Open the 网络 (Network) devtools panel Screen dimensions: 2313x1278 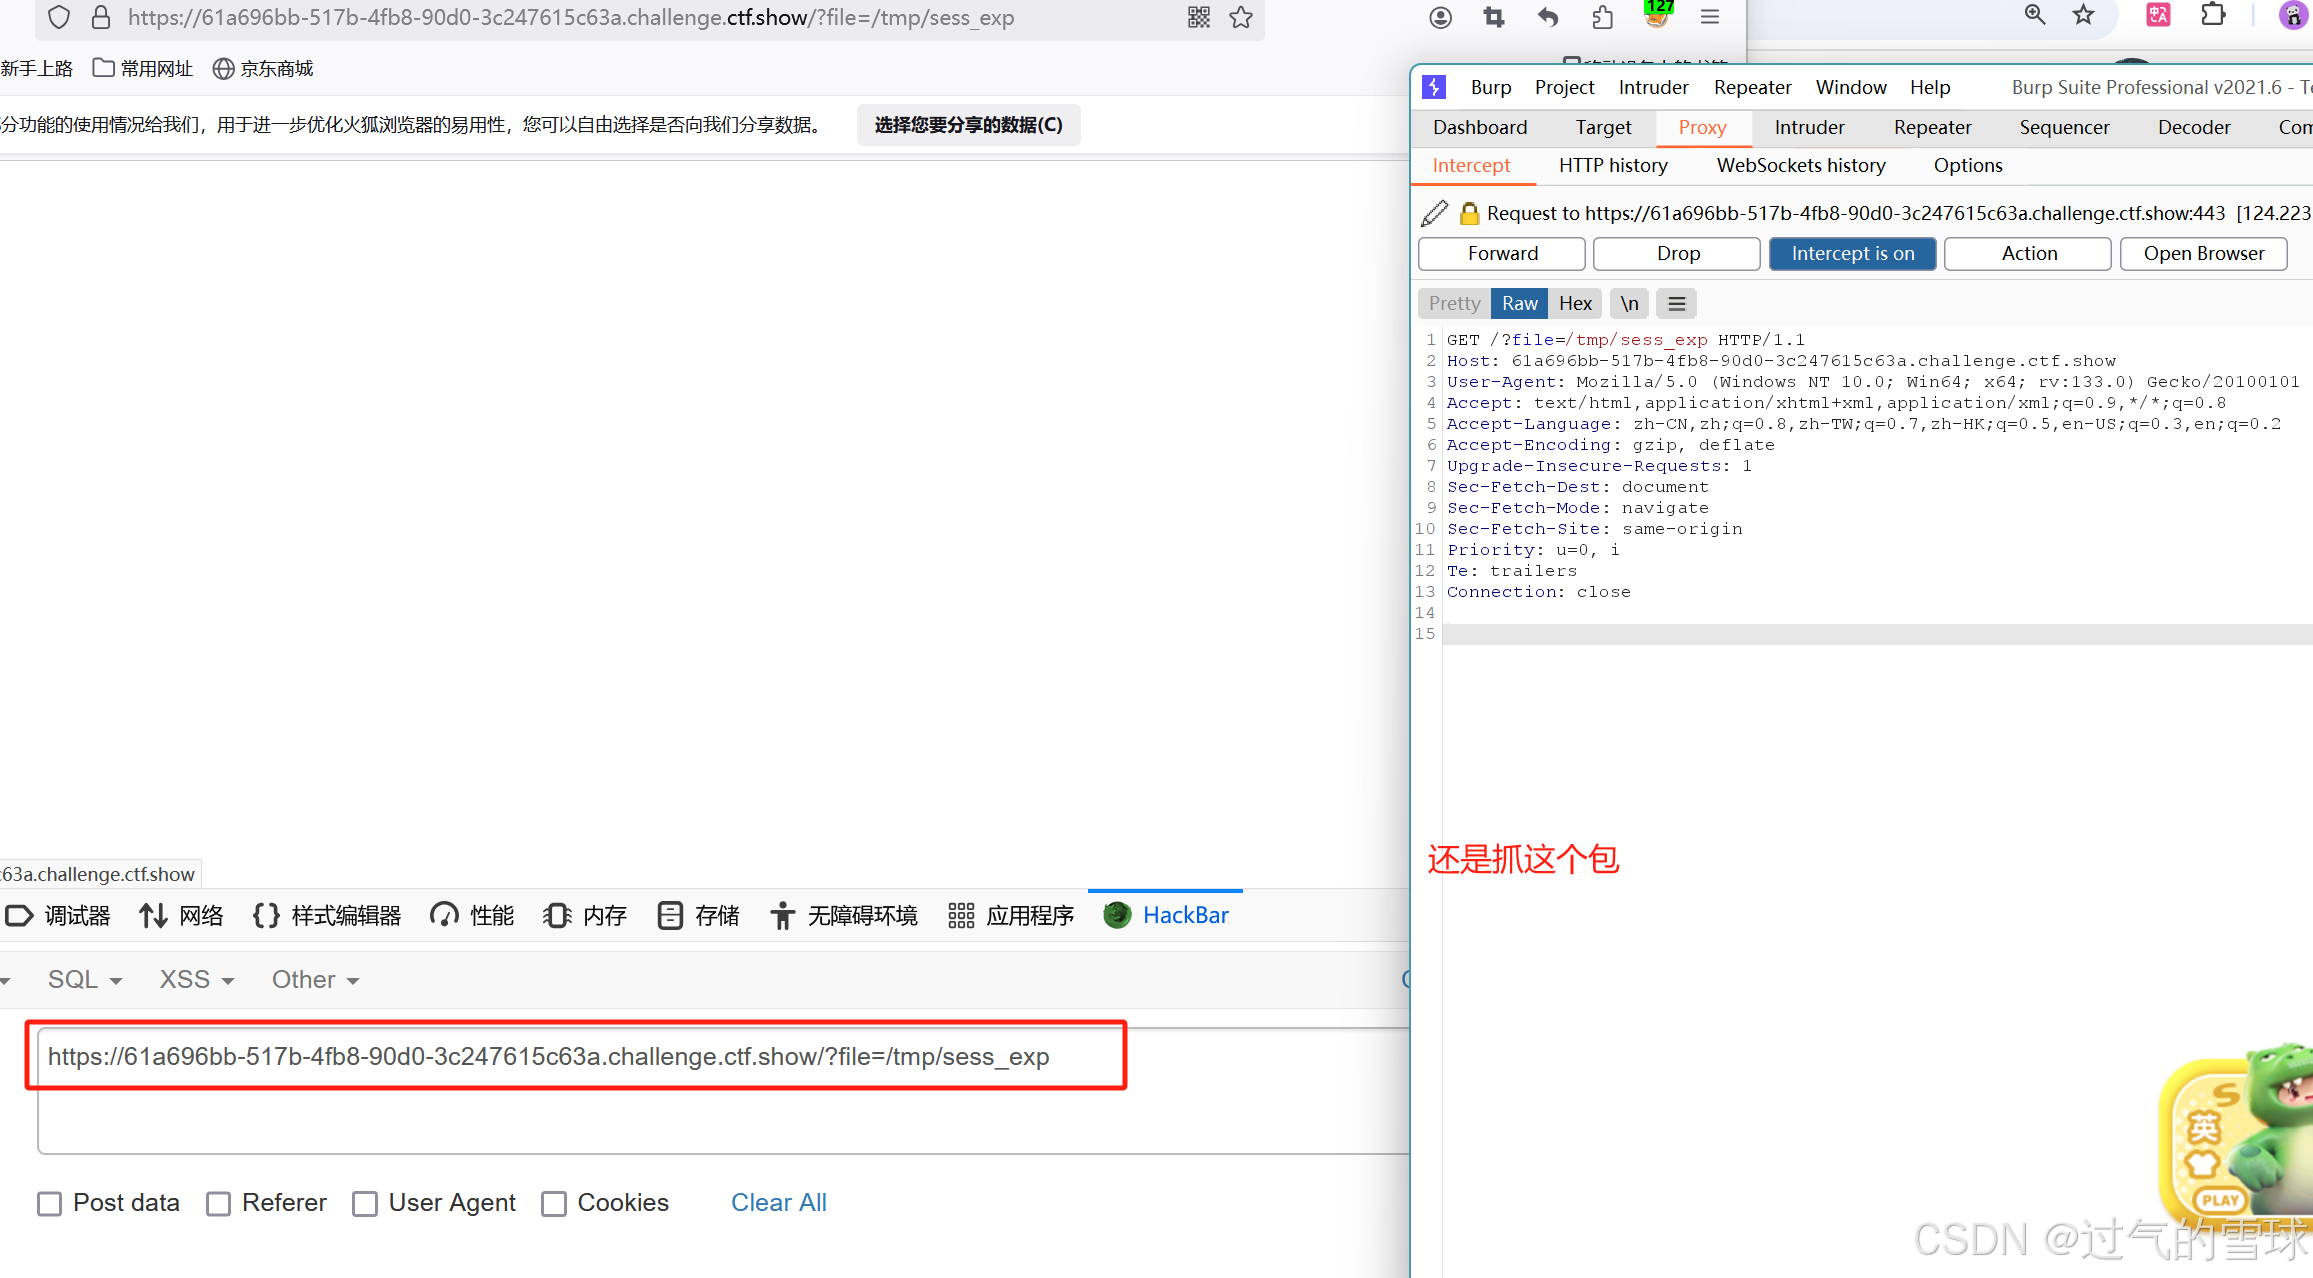coord(180,915)
